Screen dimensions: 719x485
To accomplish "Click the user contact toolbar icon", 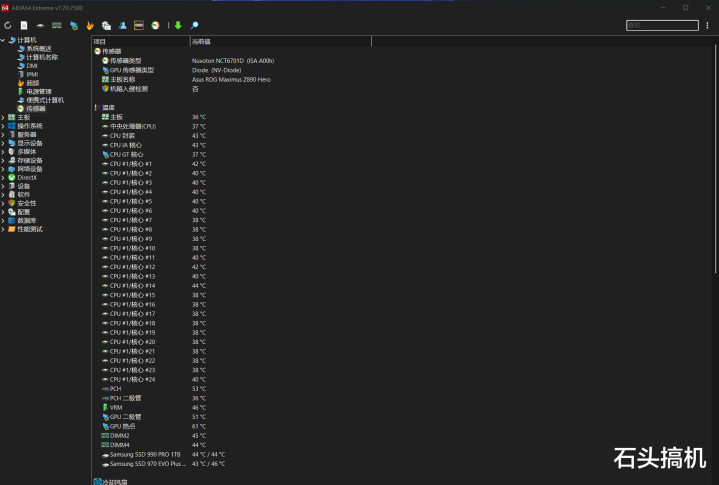I will click(122, 26).
